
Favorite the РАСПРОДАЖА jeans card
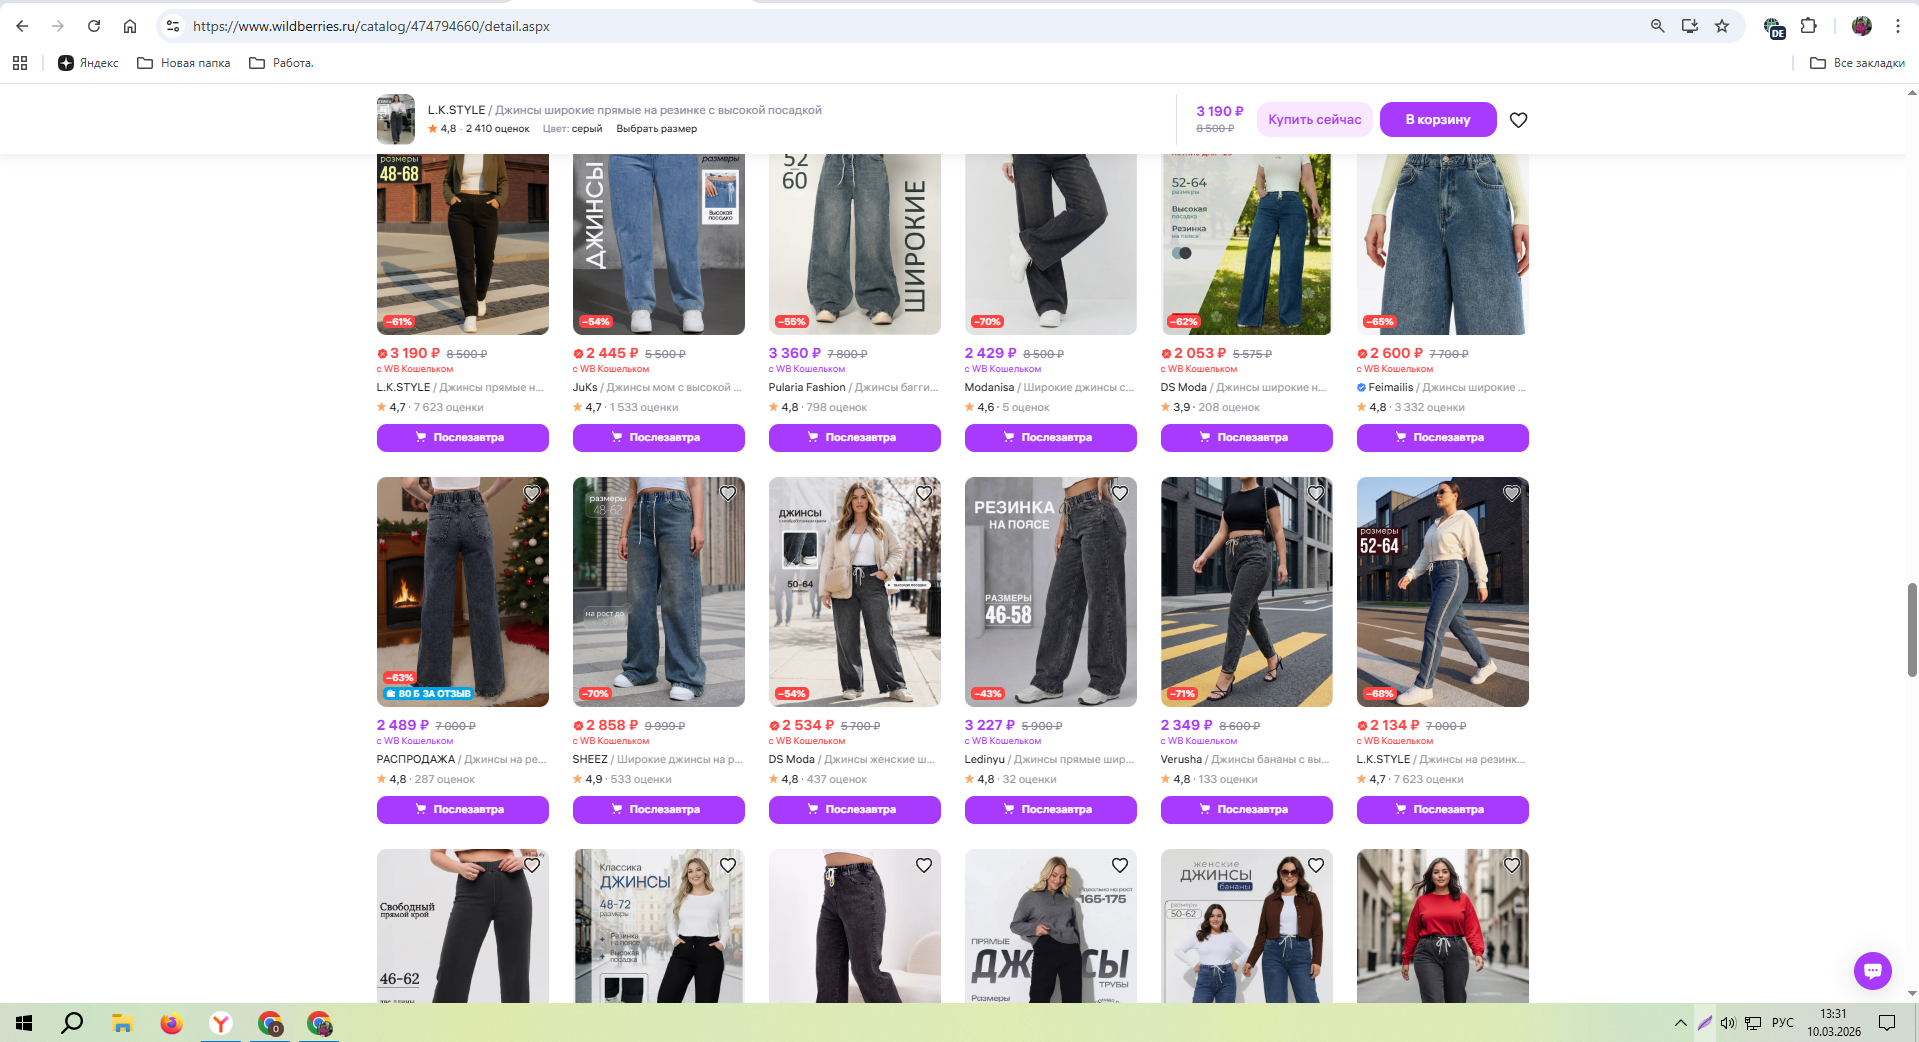532,493
